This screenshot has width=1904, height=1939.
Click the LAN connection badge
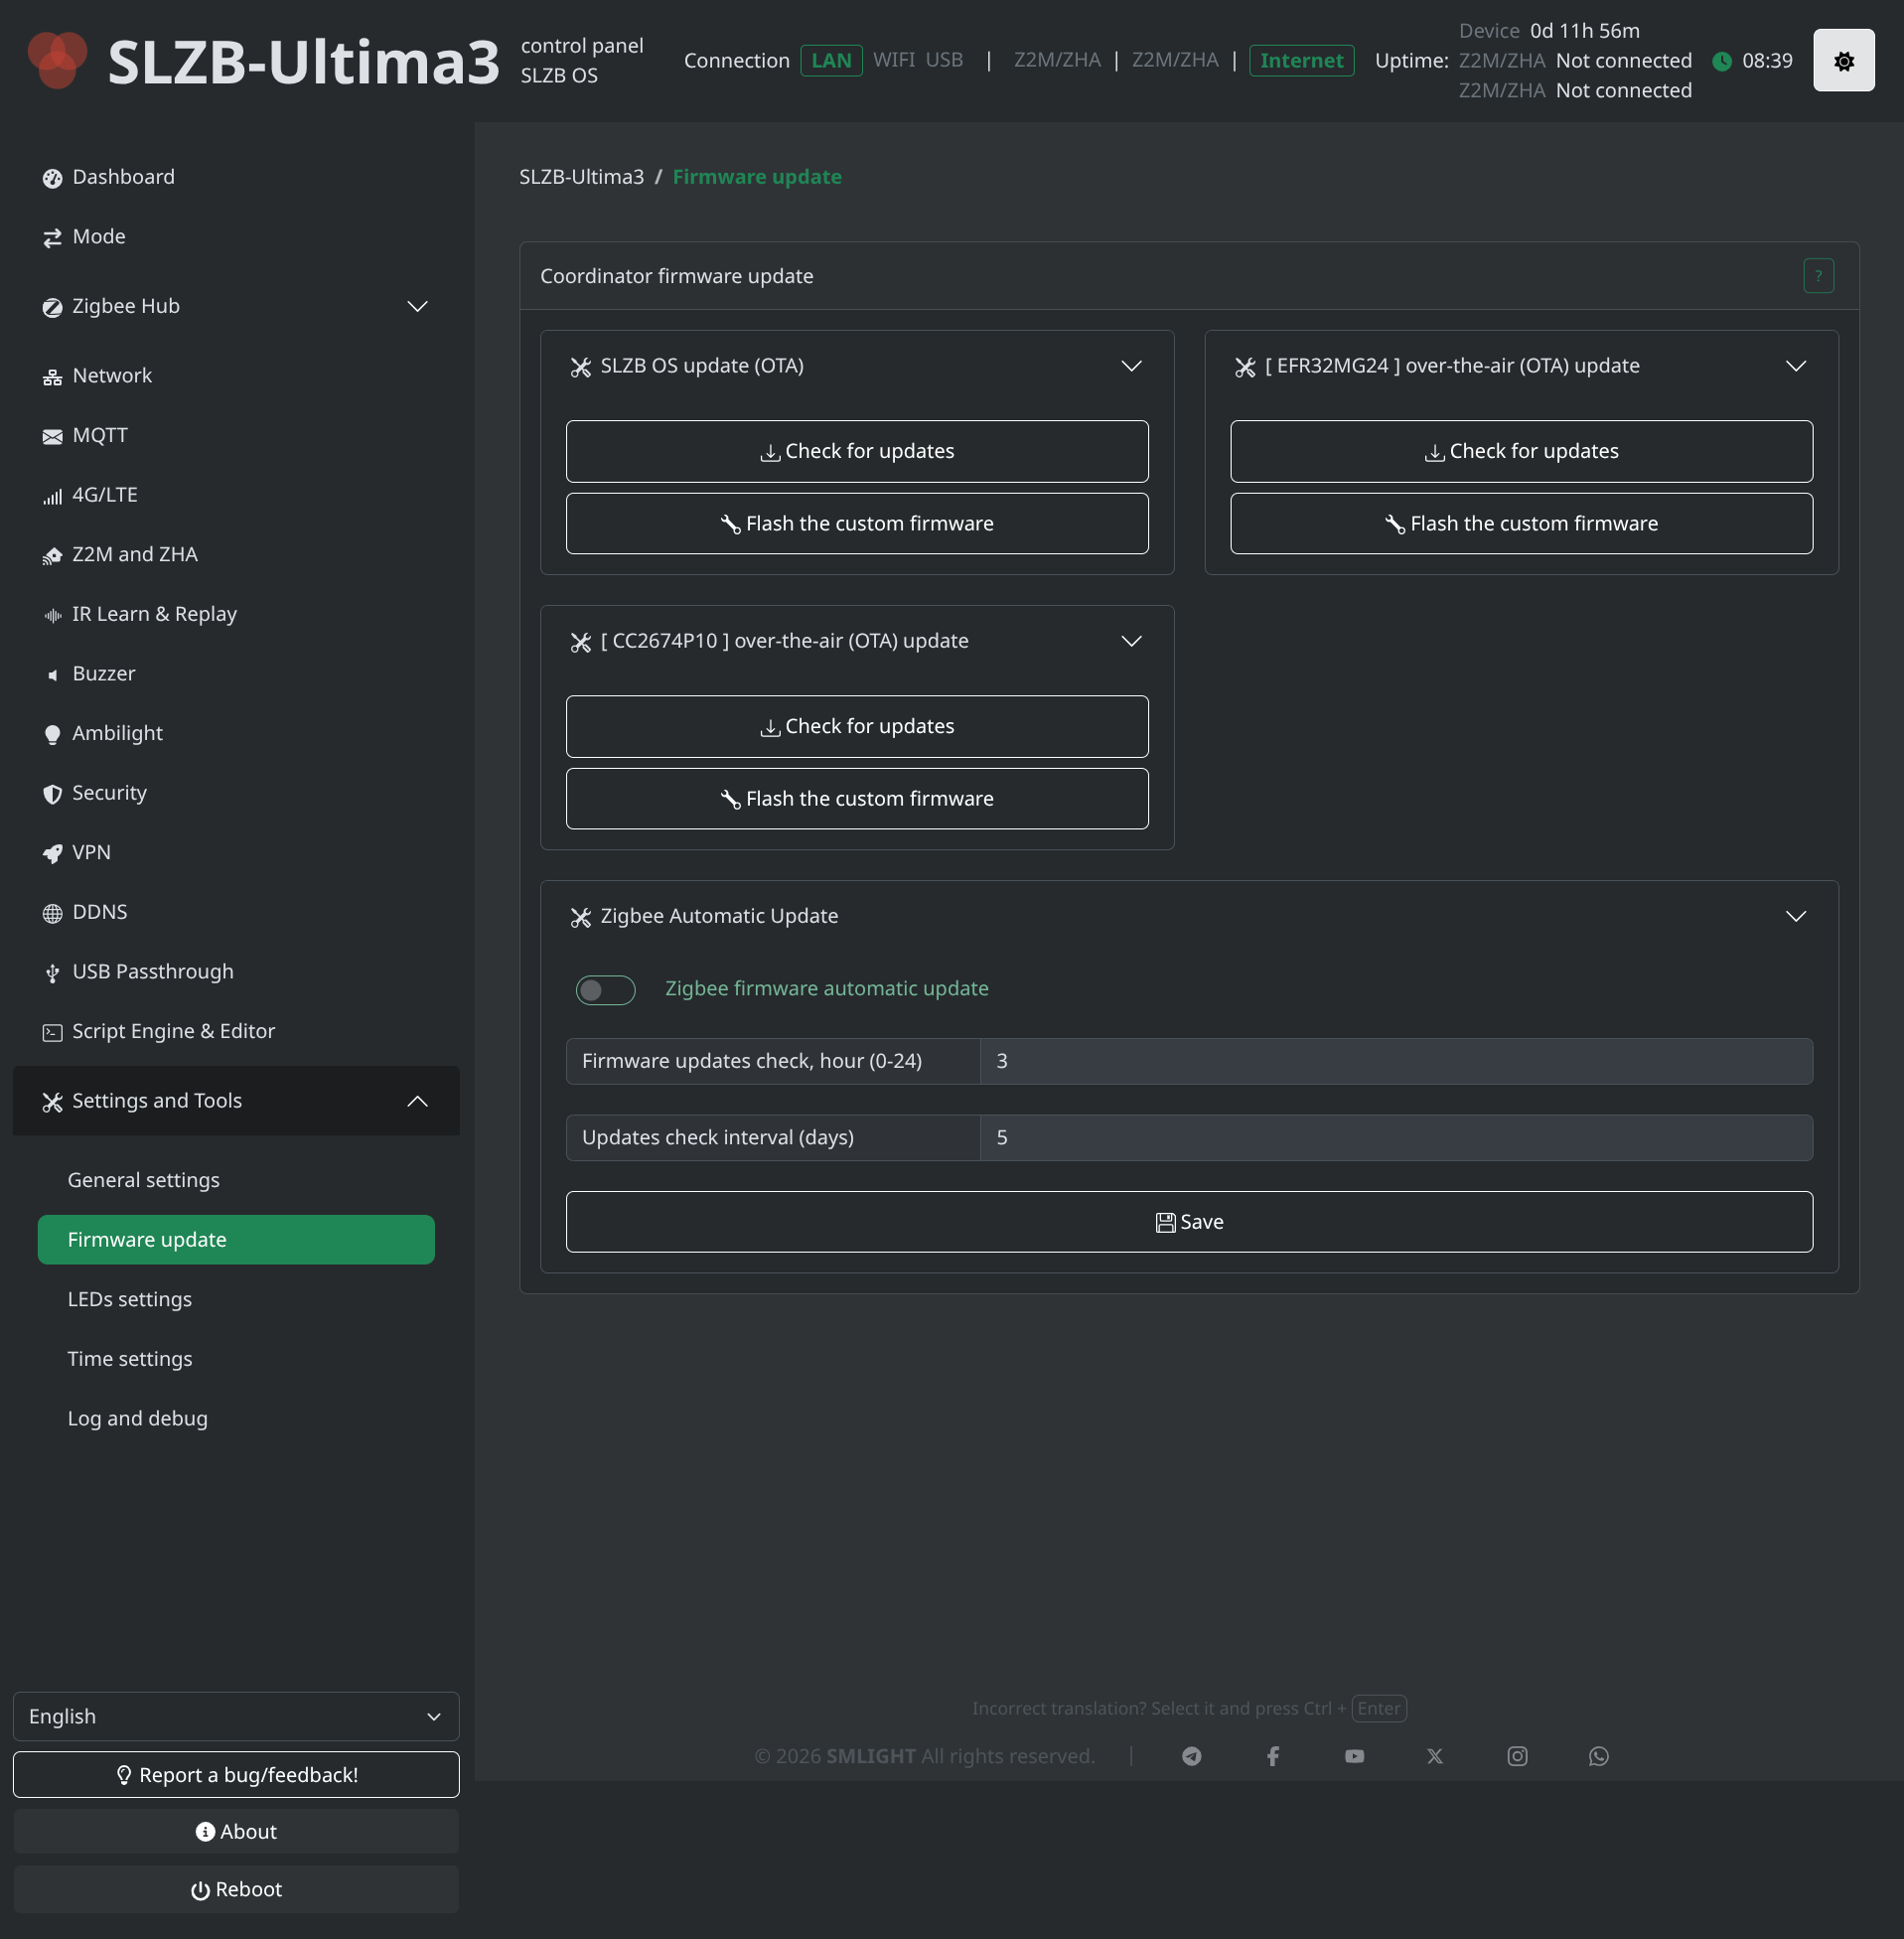(x=831, y=61)
